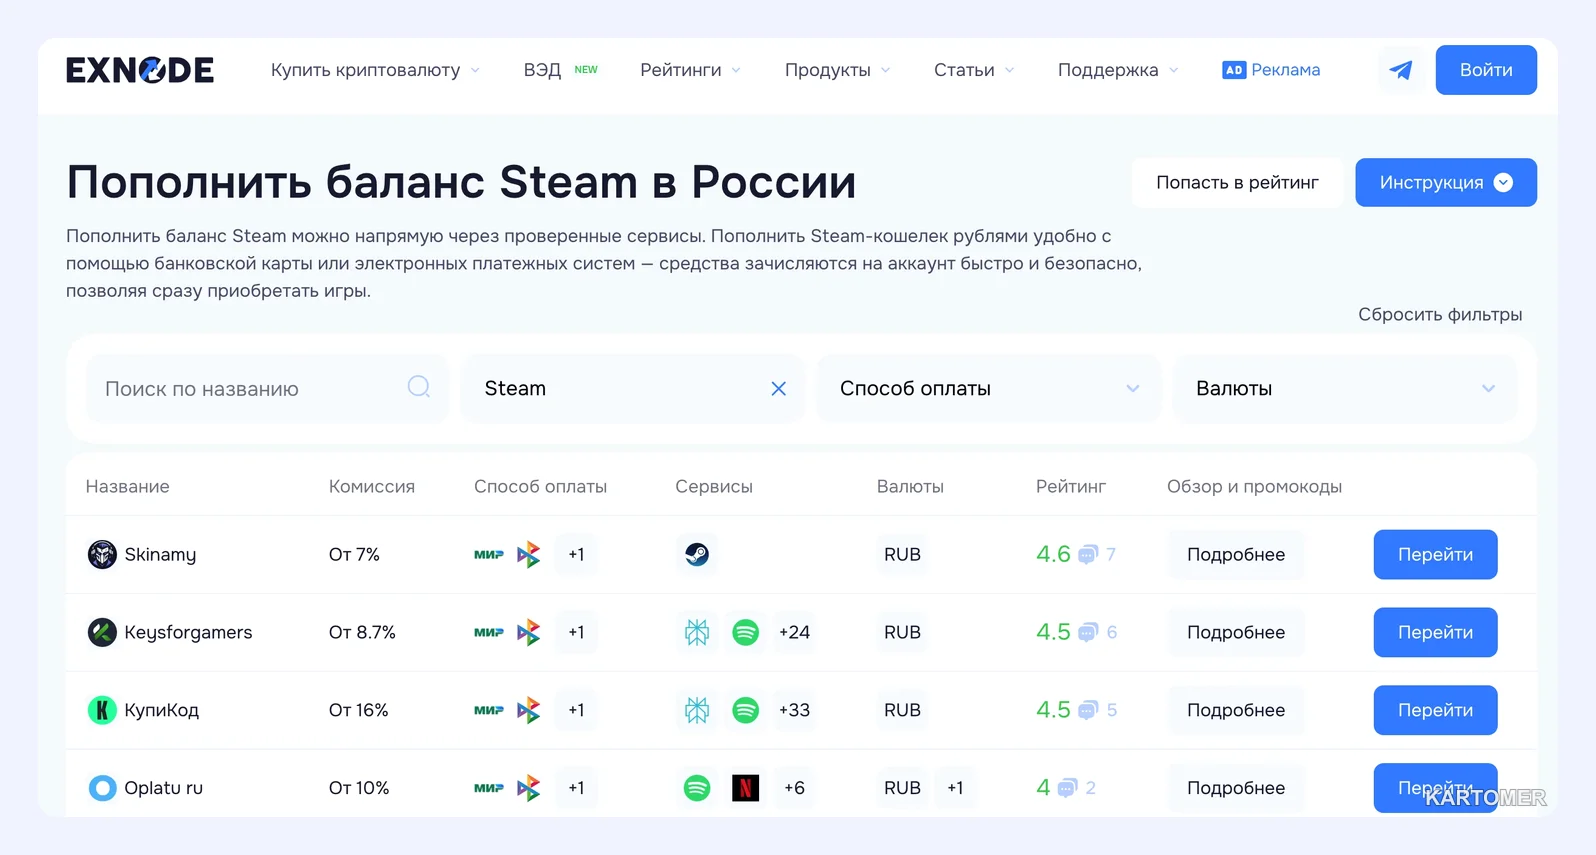
Task: Click Подробнее for Keysforgamers
Action: 1236,632
